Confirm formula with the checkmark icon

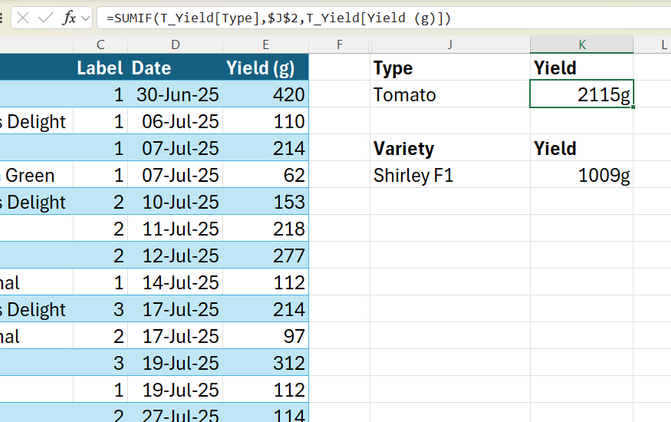click(45, 18)
